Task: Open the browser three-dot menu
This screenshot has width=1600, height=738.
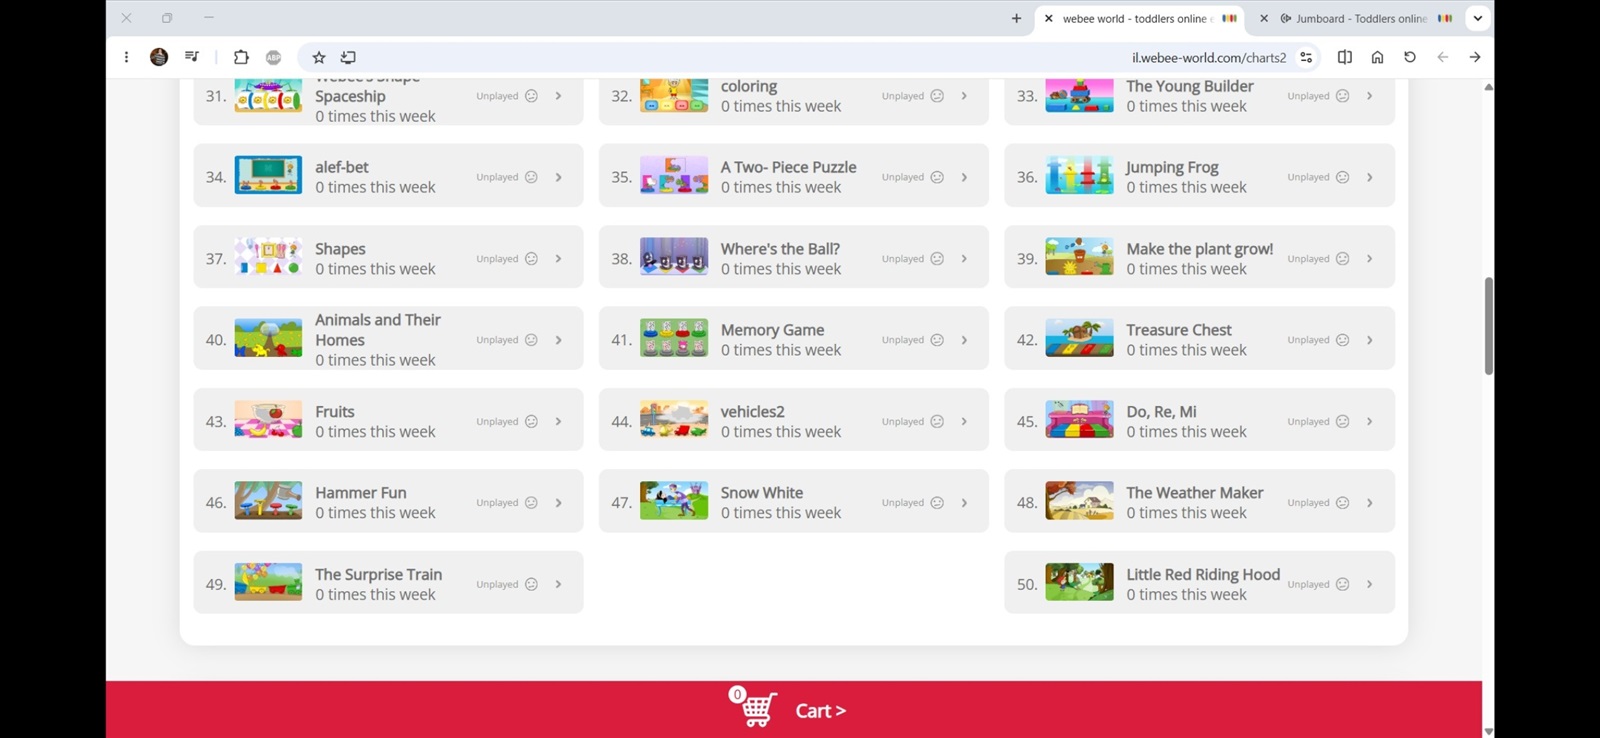Action: point(126,57)
